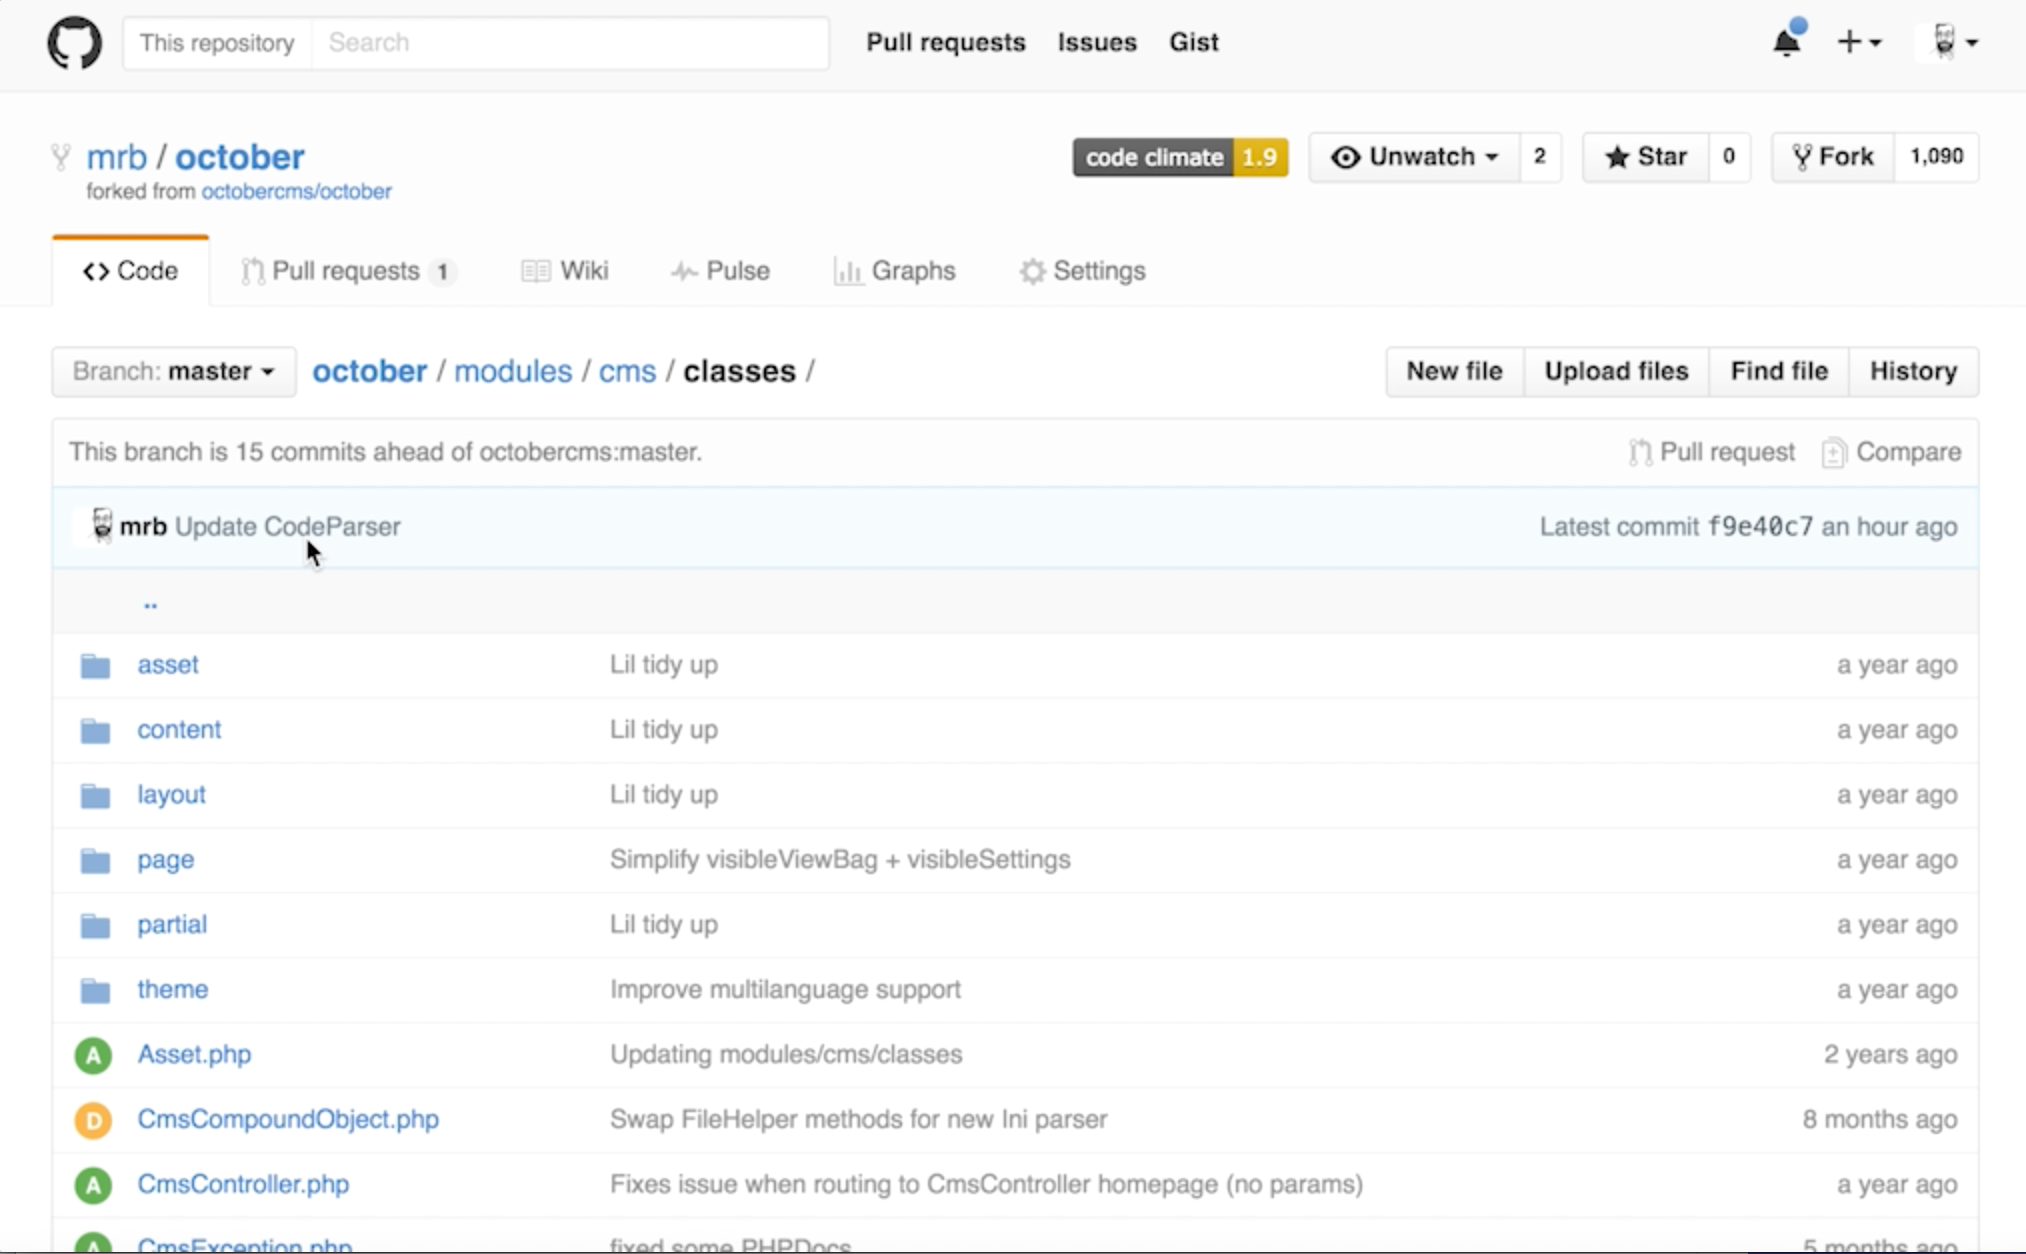Open the Graphs tab
This screenshot has width=2026, height=1254.
pyautogui.click(x=895, y=271)
